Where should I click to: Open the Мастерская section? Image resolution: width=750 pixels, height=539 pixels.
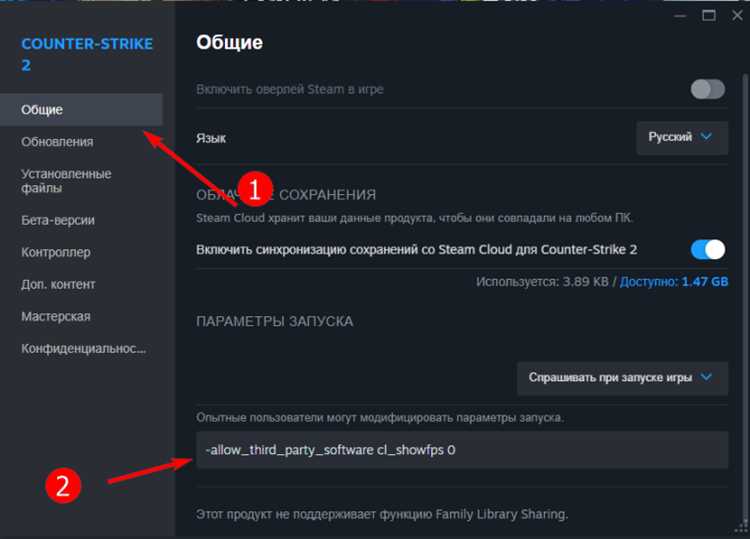[x=55, y=317]
